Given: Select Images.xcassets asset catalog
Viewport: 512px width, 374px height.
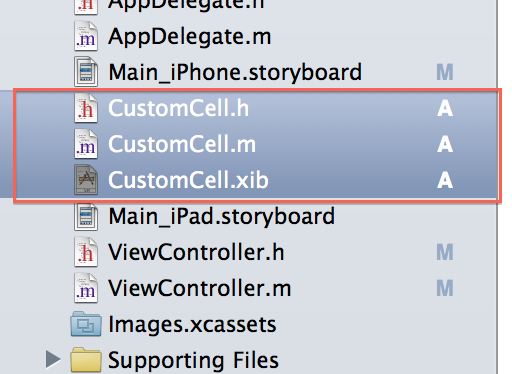Looking at the screenshot, I should (x=192, y=324).
